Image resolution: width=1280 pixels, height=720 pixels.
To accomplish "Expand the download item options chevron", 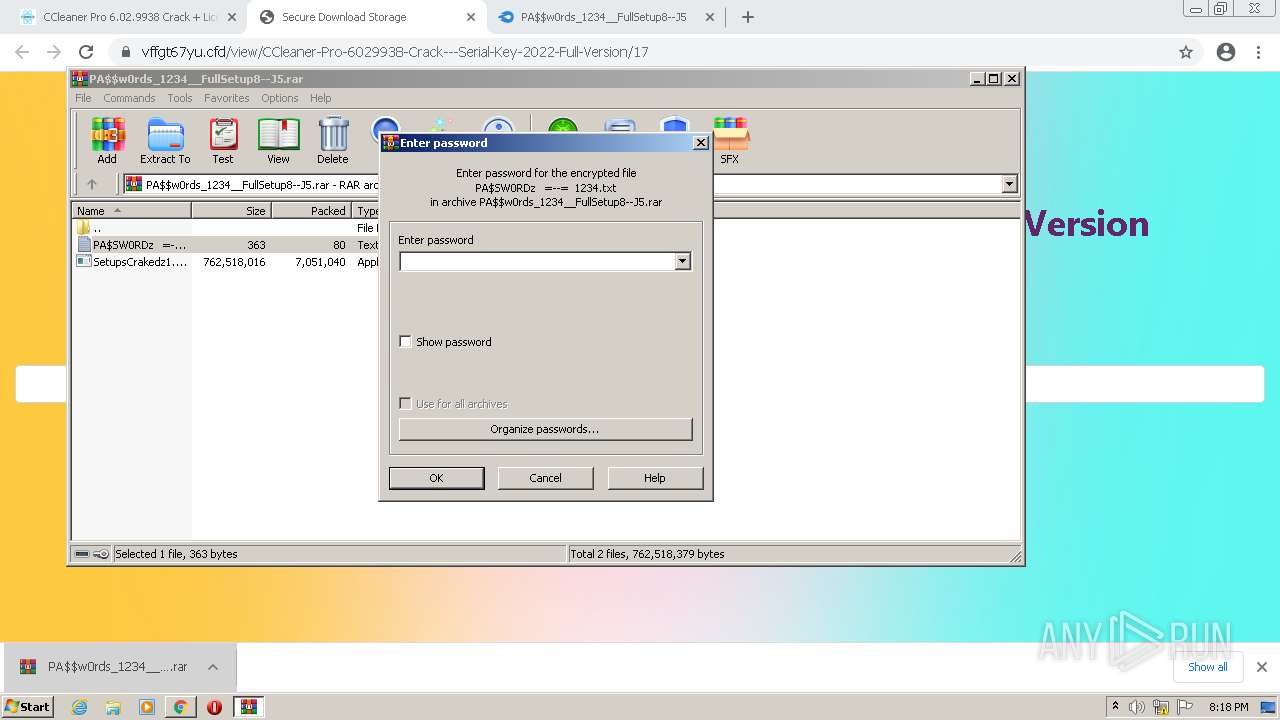I will (x=213, y=667).
